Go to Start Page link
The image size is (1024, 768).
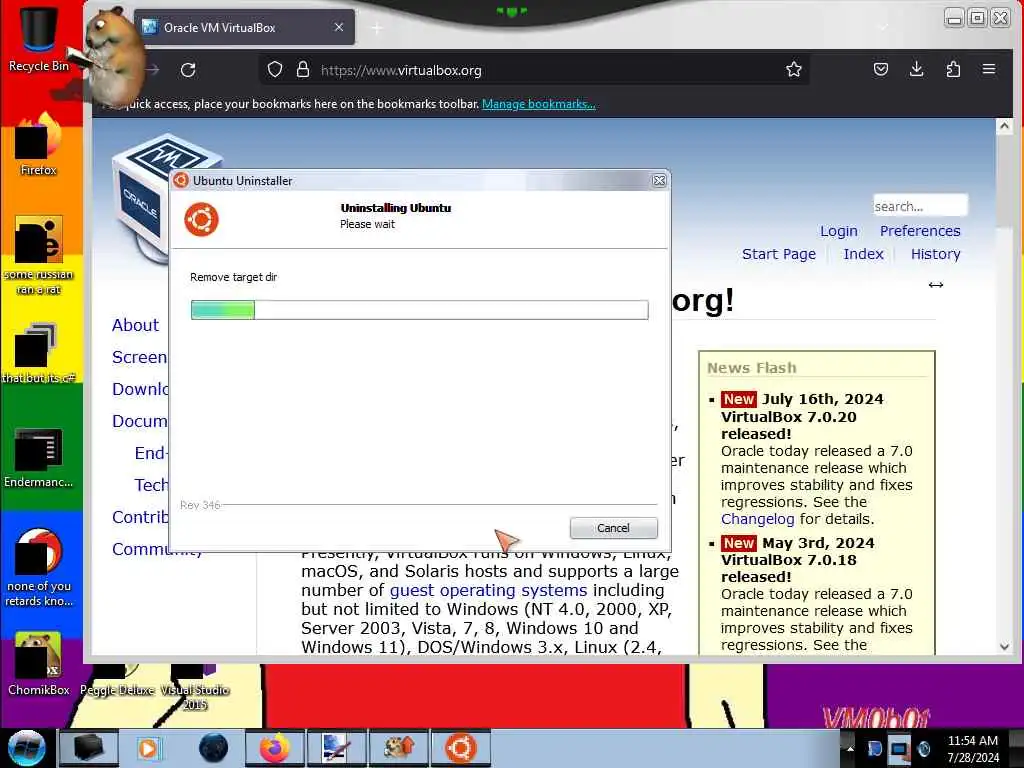point(778,254)
